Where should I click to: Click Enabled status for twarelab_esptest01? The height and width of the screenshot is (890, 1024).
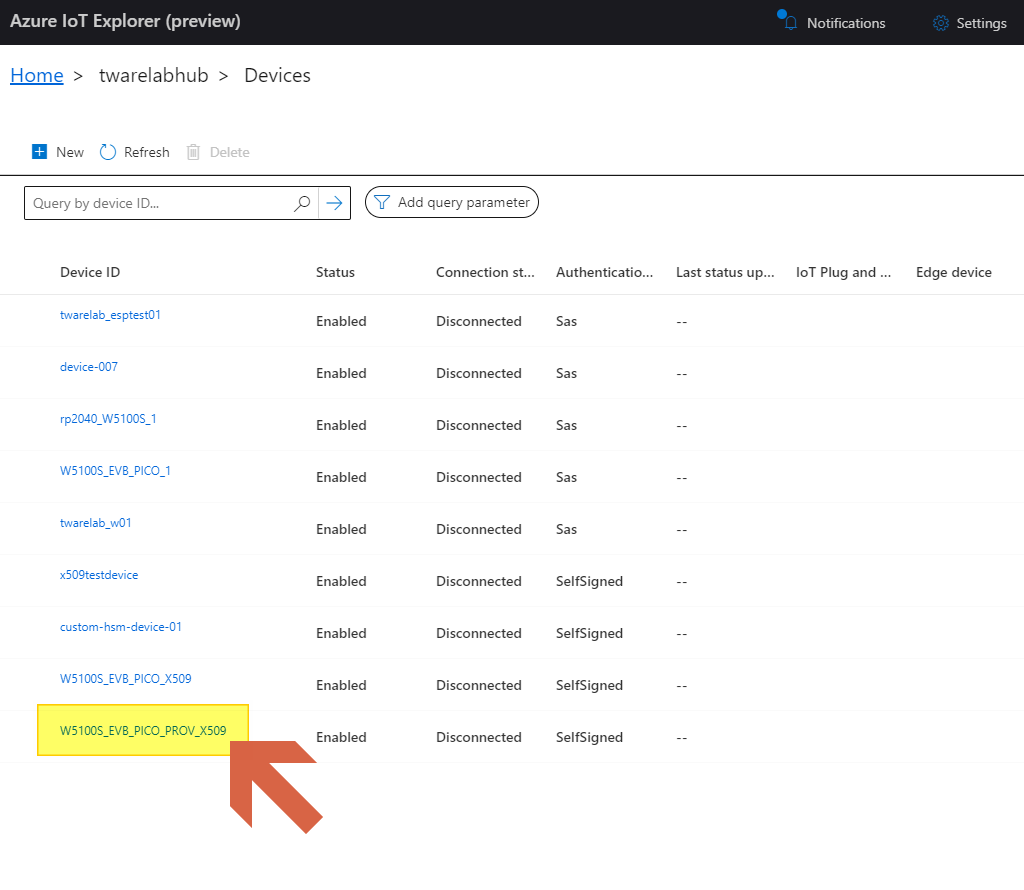342,321
